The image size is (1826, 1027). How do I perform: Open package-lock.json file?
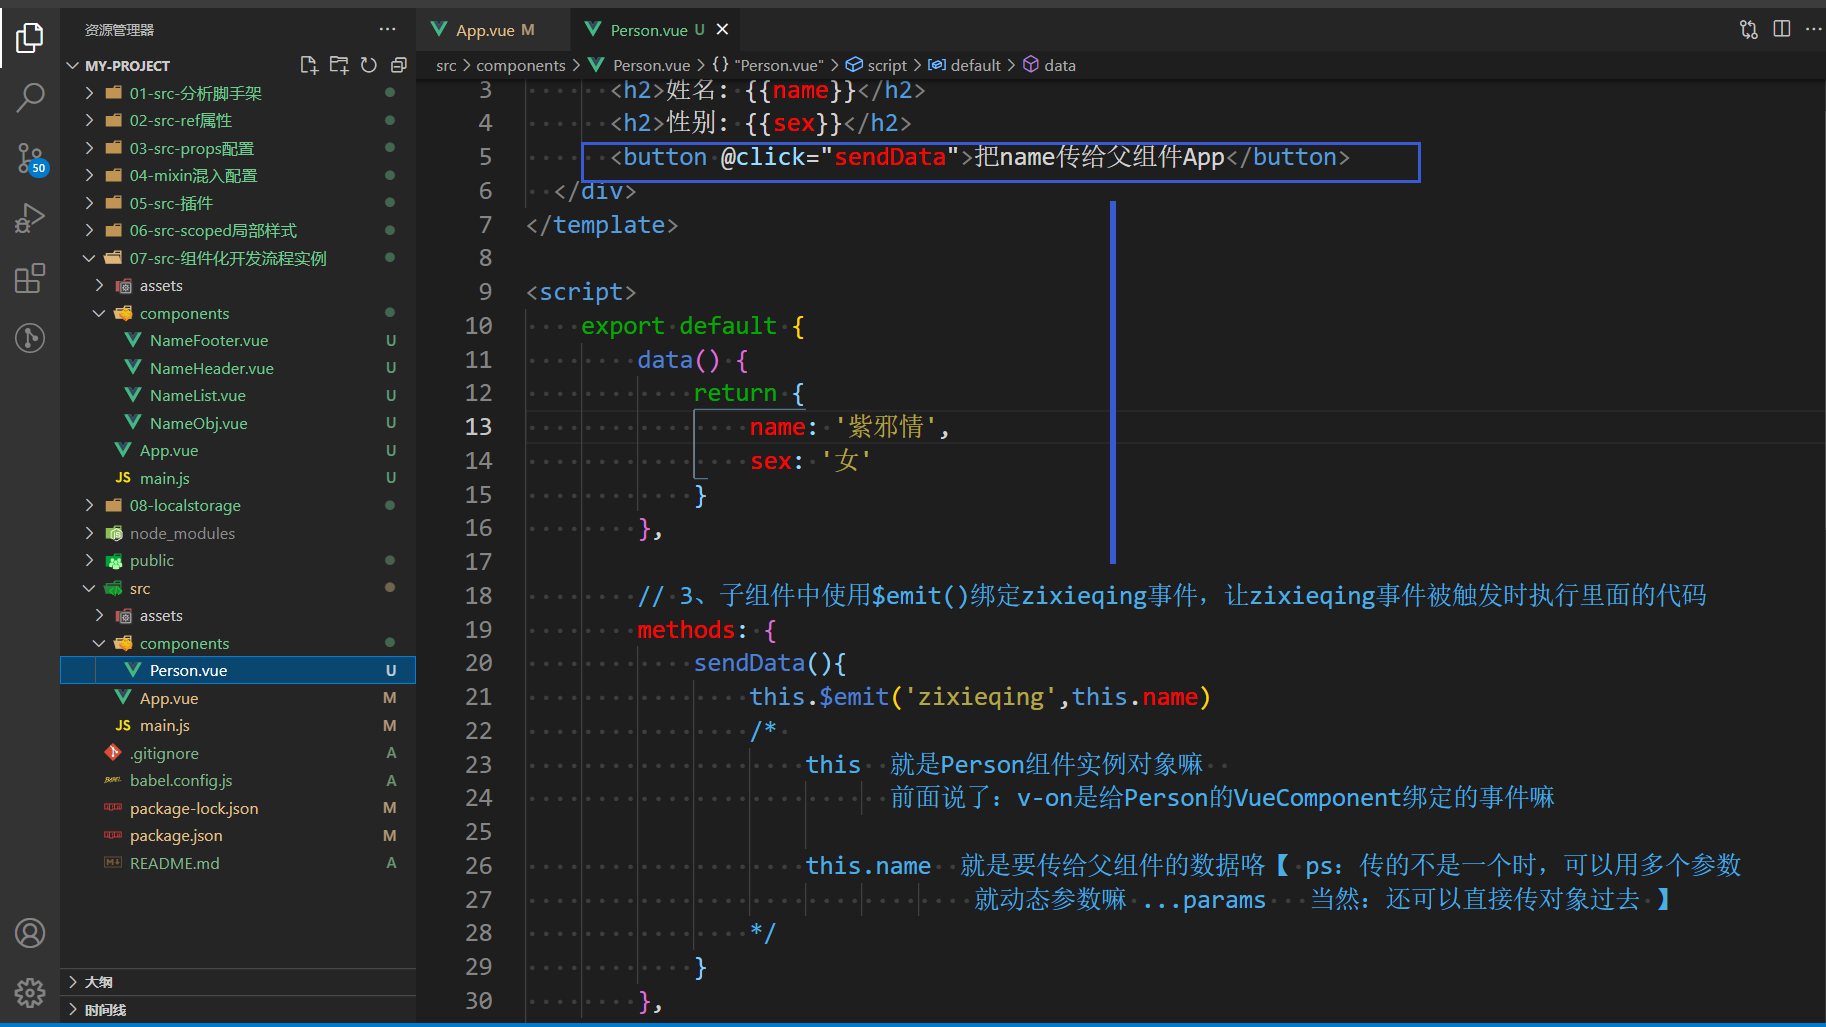click(x=238, y=808)
